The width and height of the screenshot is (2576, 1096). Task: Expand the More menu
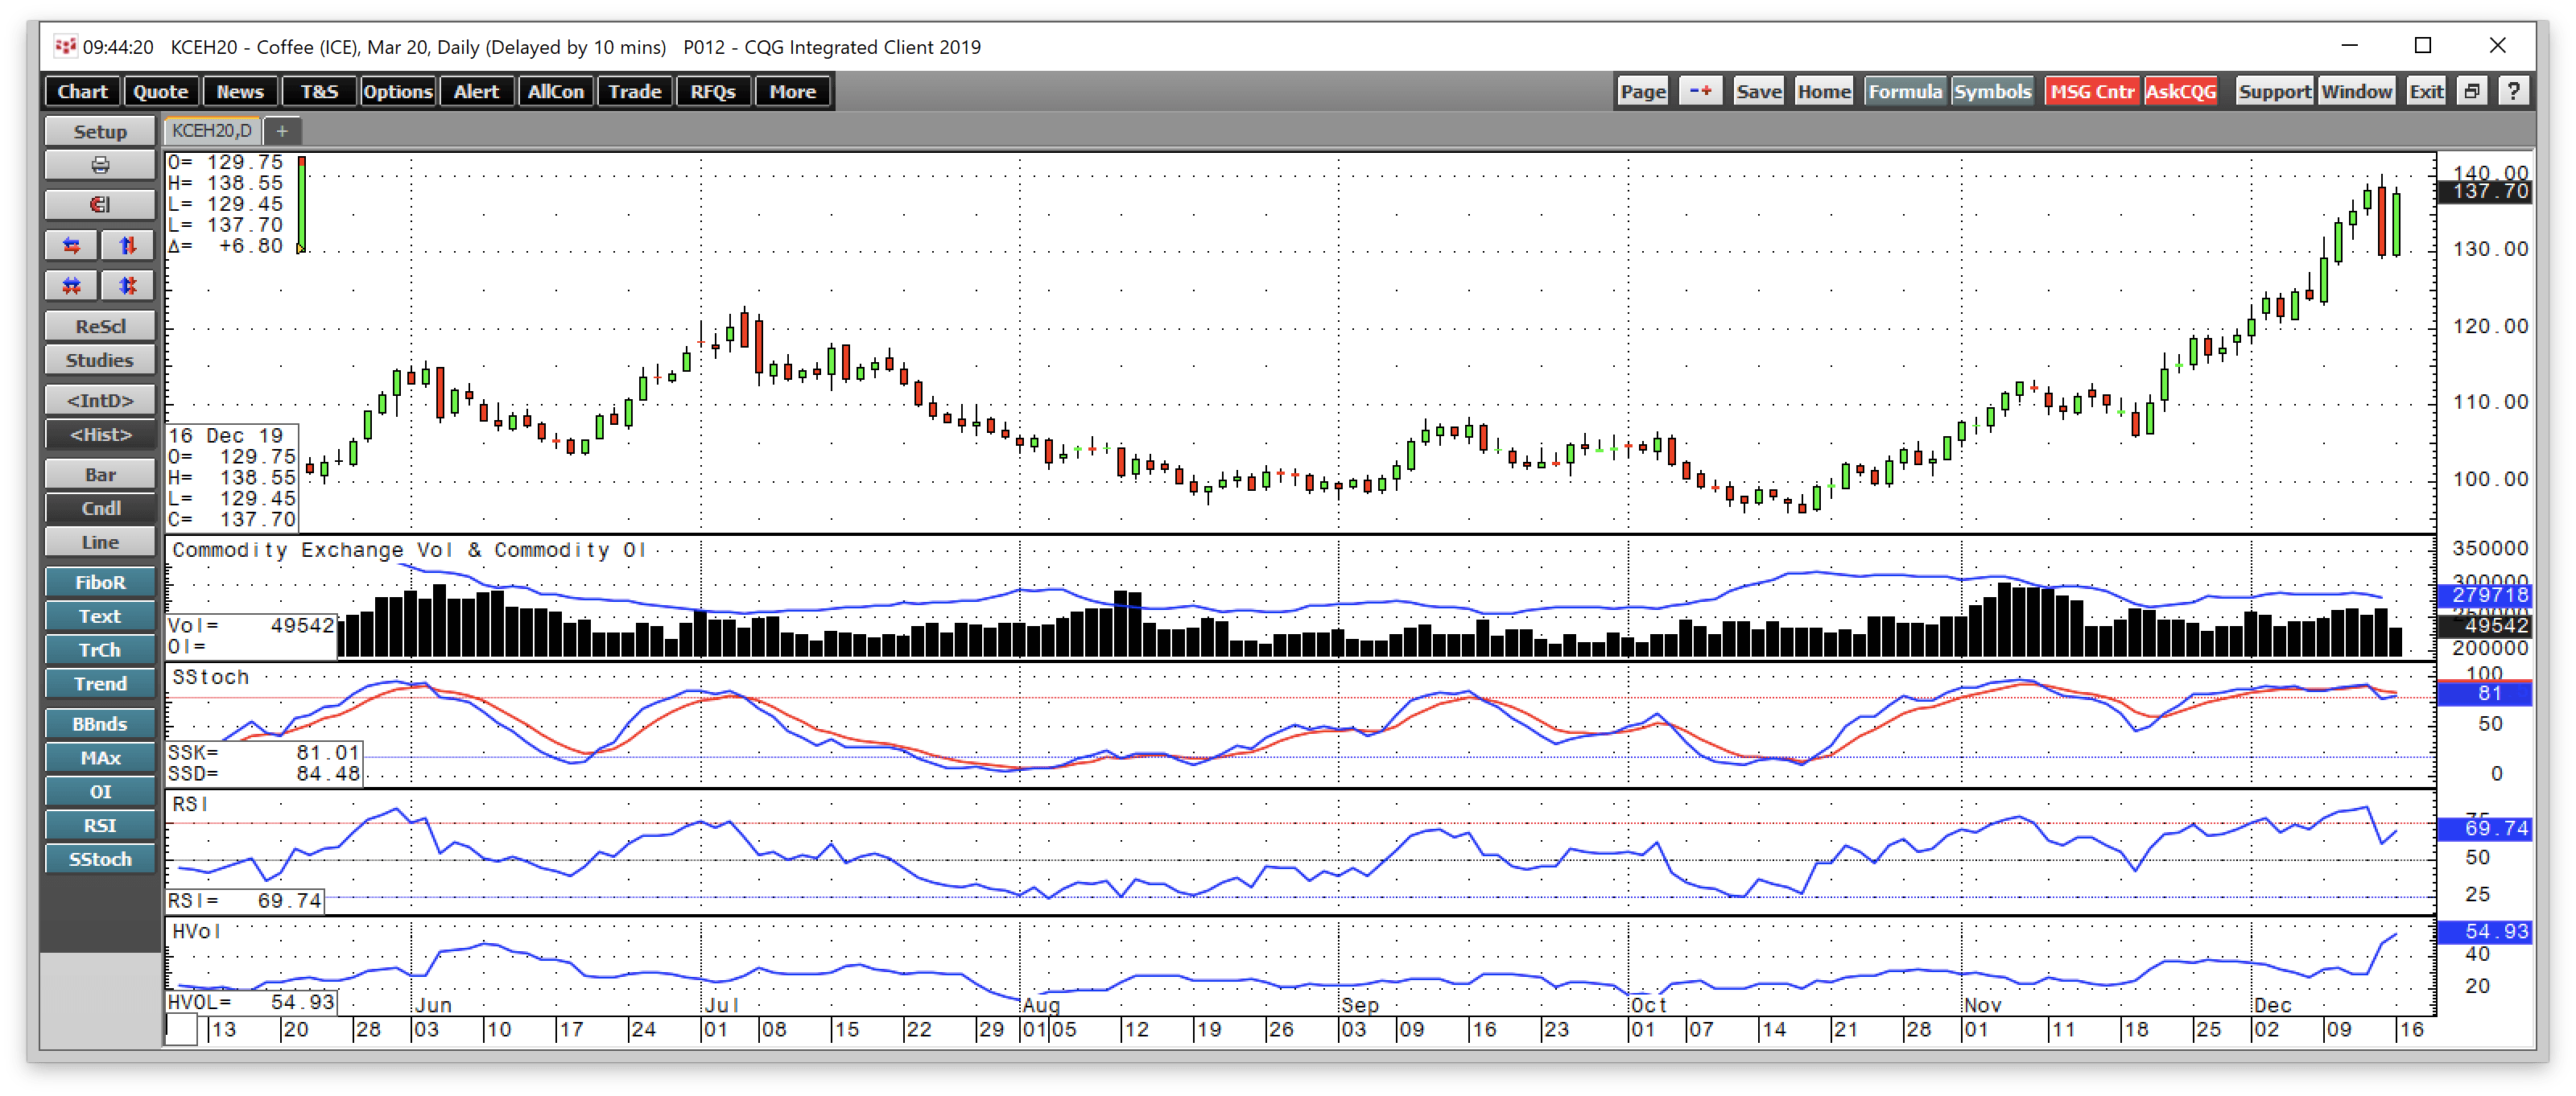point(793,91)
